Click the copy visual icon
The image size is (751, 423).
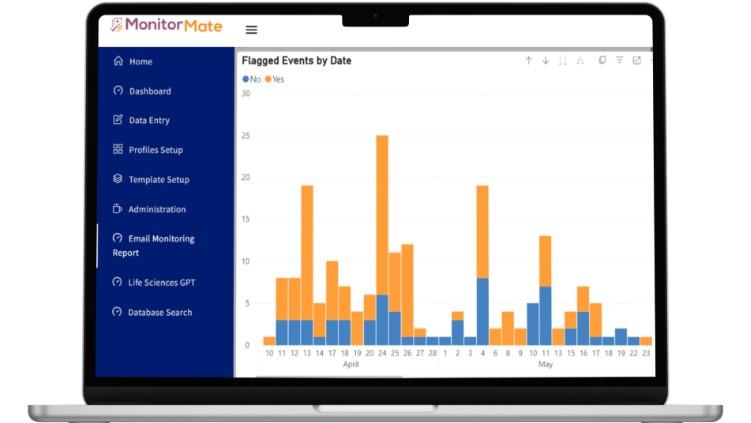602,61
